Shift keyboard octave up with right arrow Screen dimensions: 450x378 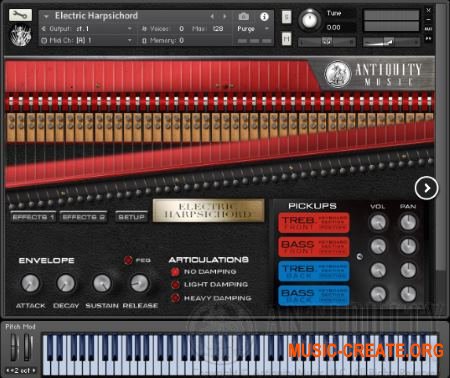(x=34, y=370)
